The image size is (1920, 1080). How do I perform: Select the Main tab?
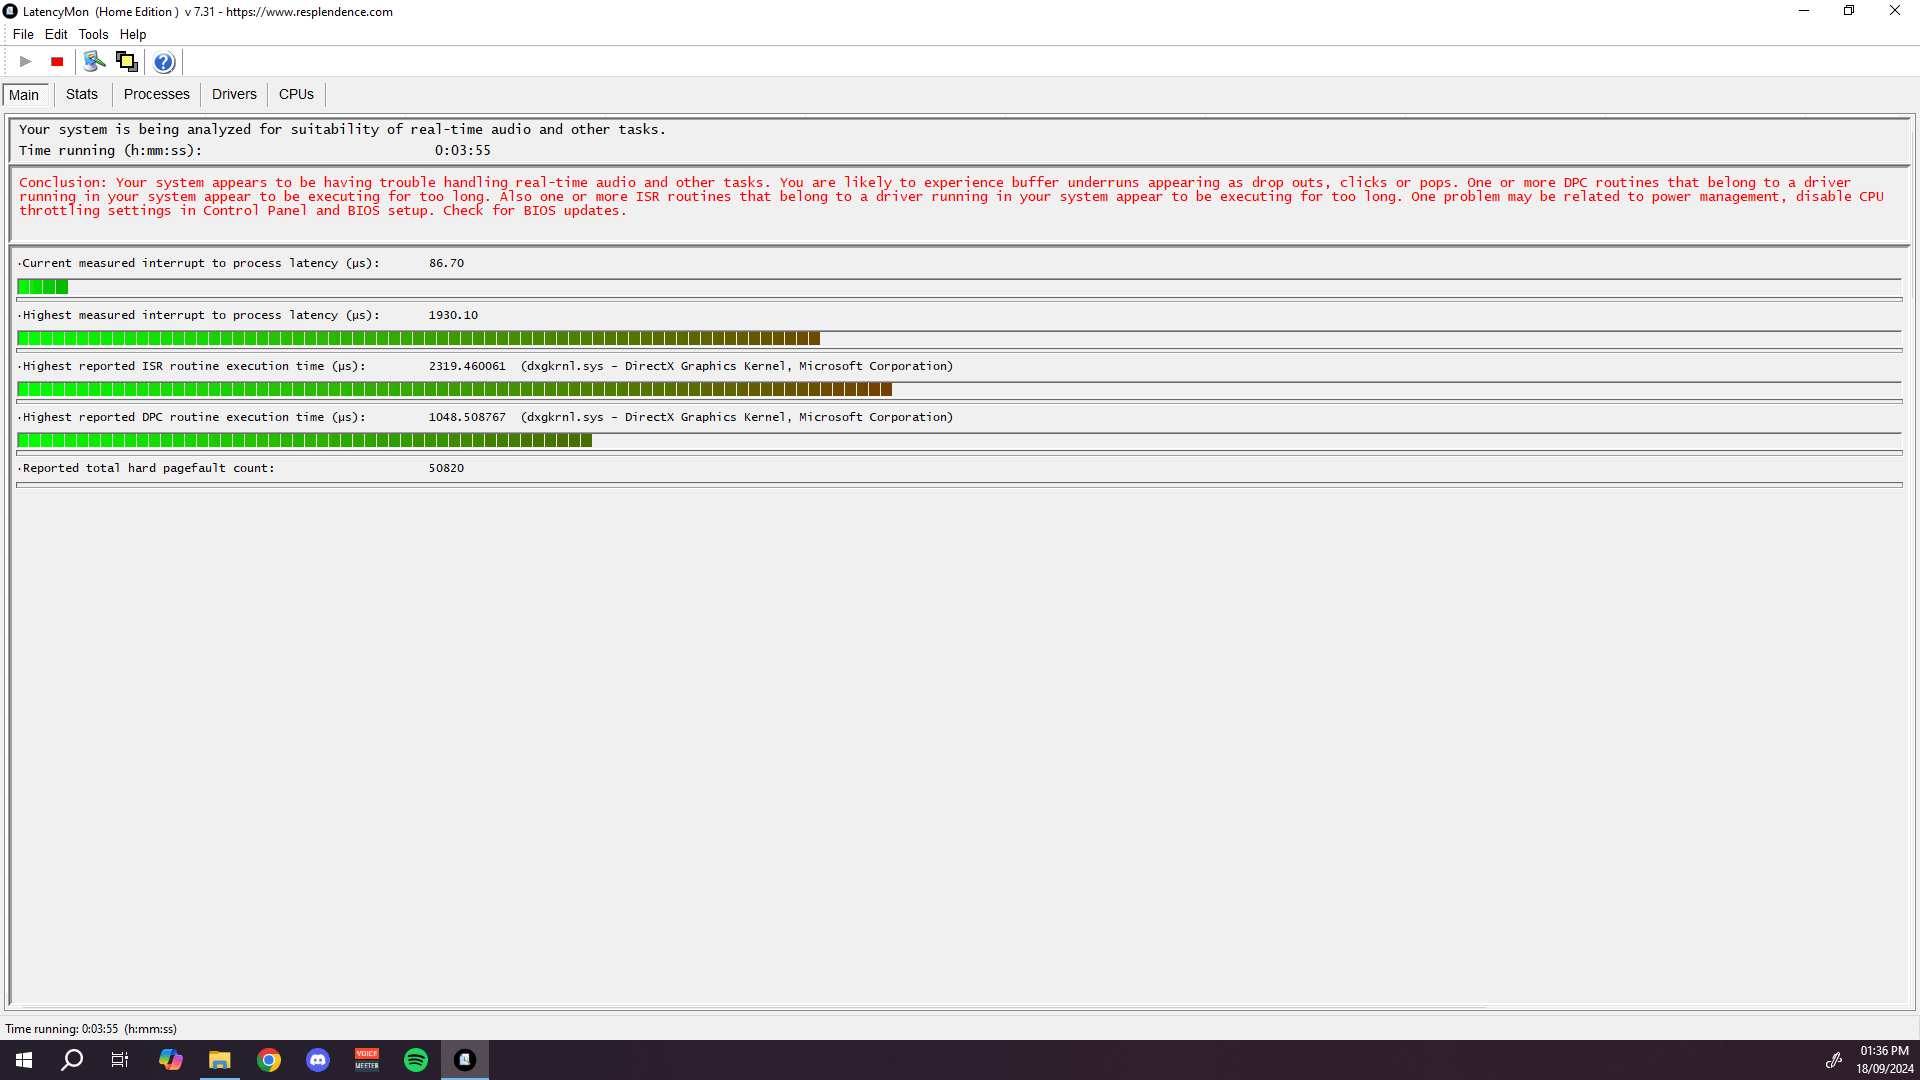pos(24,95)
